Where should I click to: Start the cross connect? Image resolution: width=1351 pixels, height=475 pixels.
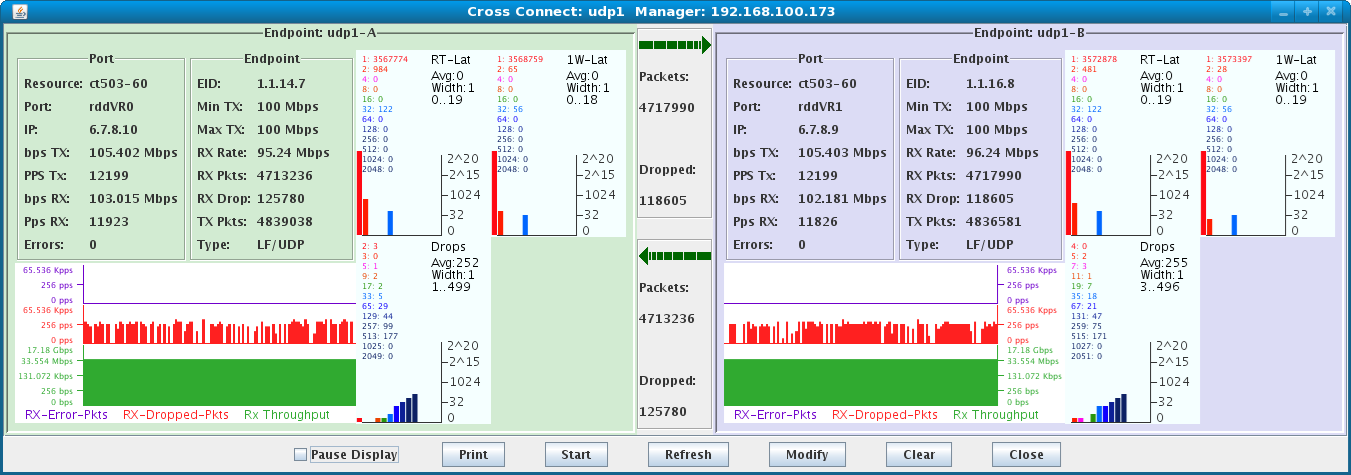click(576, 454)
